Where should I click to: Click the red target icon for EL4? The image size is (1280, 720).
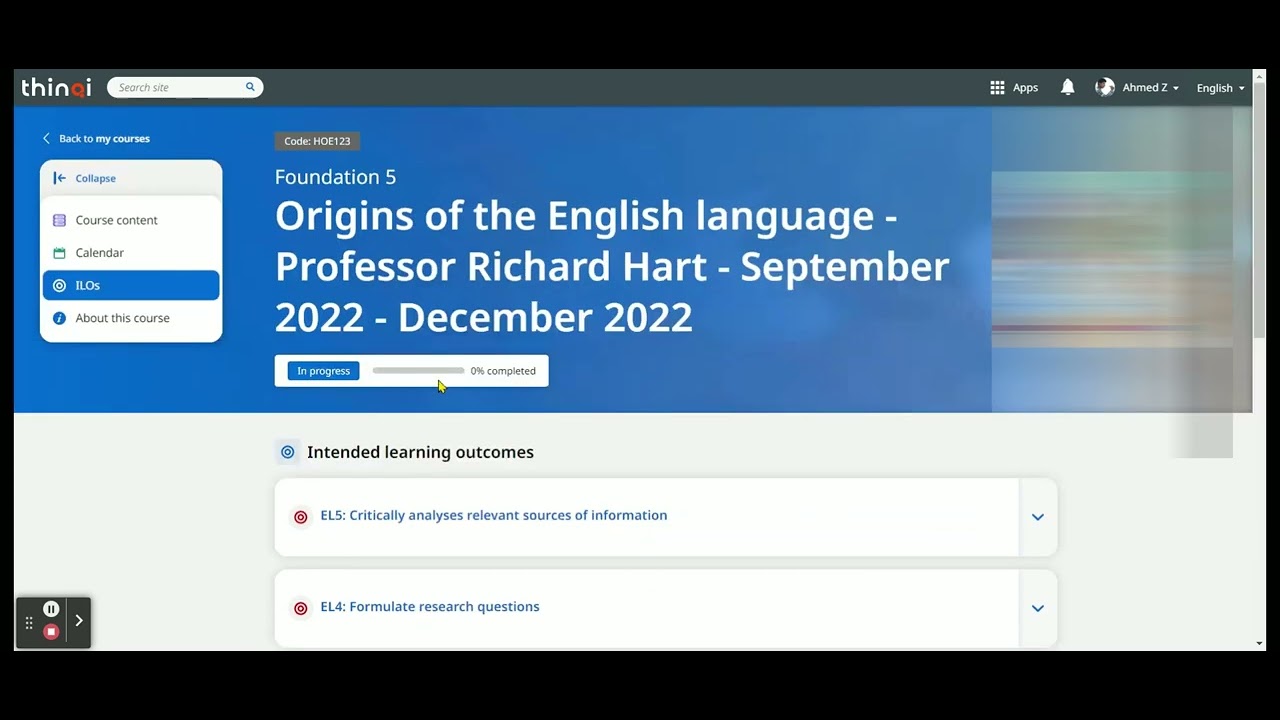coord(300,608)
